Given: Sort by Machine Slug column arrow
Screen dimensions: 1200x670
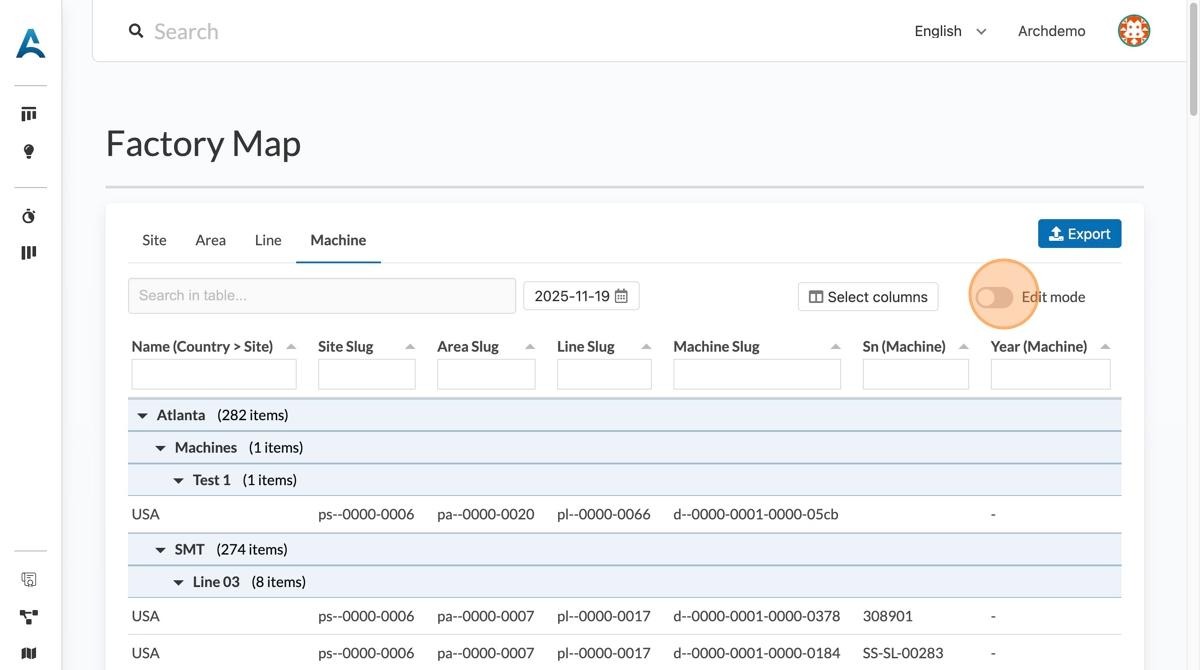Looking at the screenshot, I should point(835,347).
